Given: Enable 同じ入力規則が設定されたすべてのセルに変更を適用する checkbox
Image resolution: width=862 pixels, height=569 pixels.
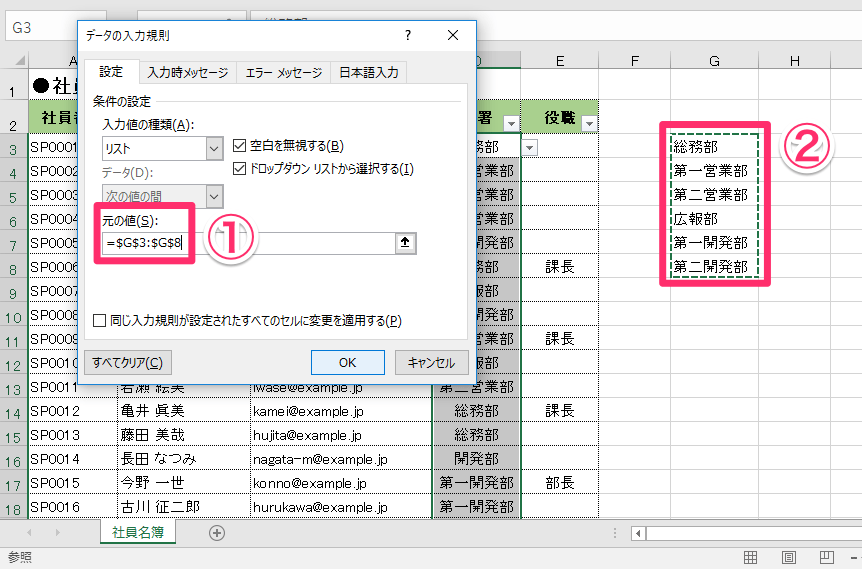Looking at the screenshot, I should [100, 321].
